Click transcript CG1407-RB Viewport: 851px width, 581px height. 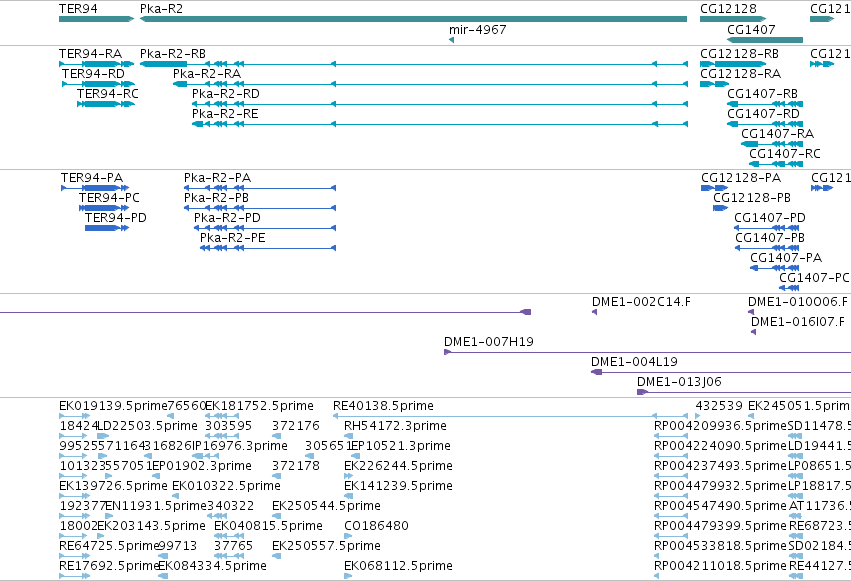765,104
